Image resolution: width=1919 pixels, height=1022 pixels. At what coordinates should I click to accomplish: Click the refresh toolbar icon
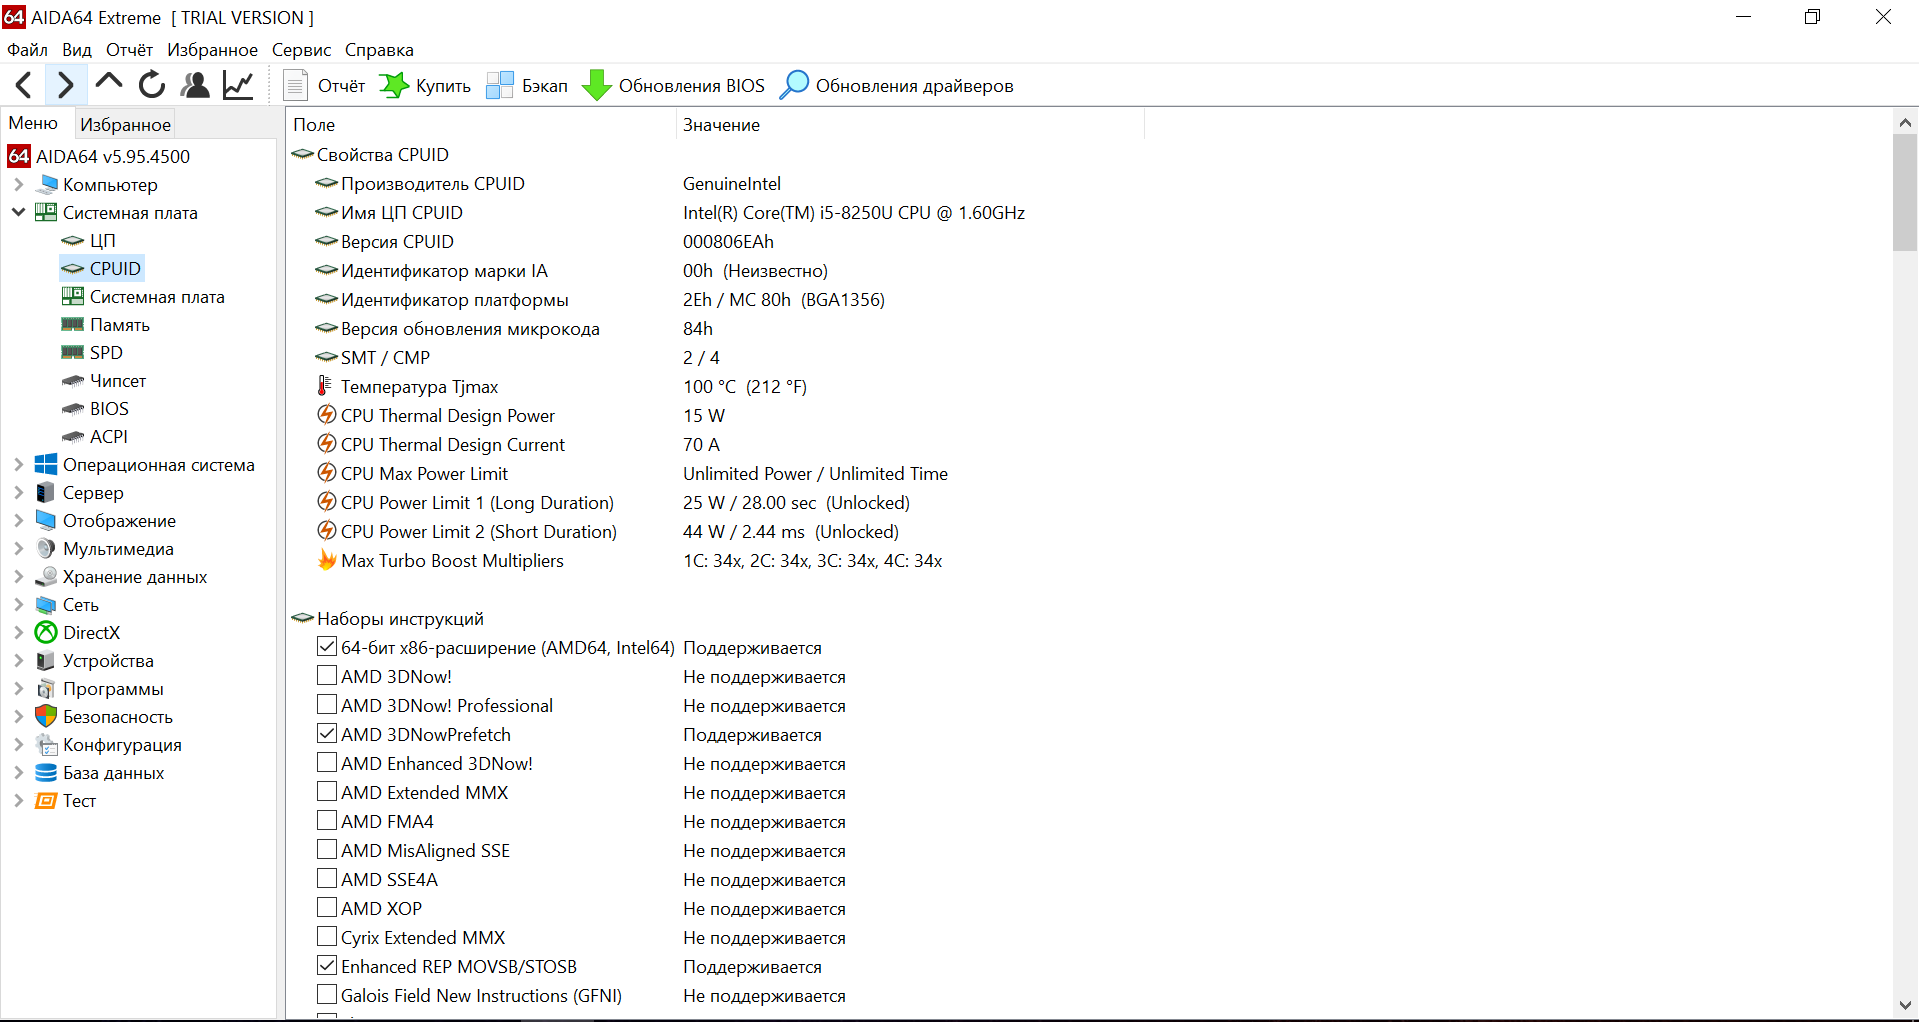152,85
